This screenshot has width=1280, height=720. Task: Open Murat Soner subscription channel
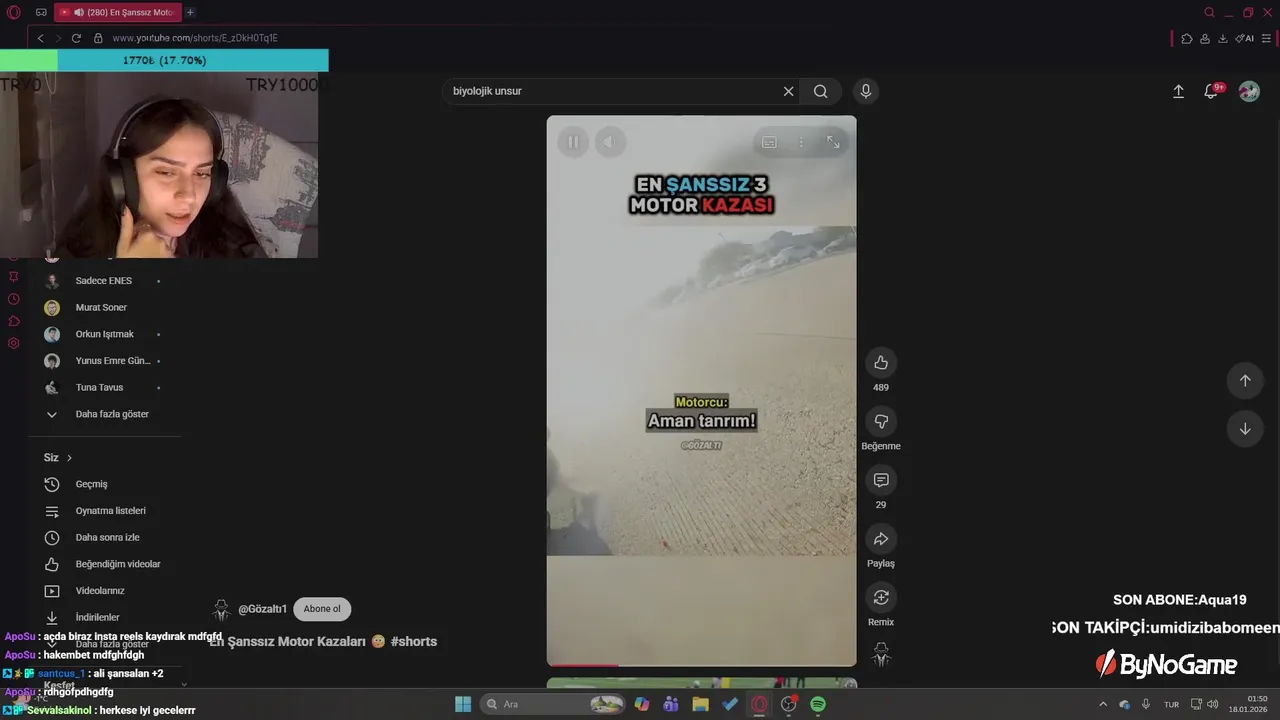point(103,307)
